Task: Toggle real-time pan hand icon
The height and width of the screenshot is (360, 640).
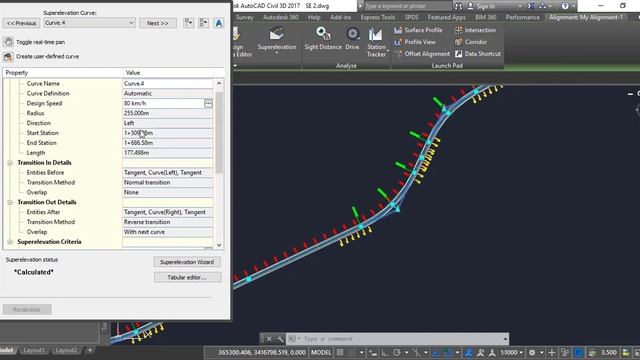Action: pyautogui.click(x=8, y=42)
